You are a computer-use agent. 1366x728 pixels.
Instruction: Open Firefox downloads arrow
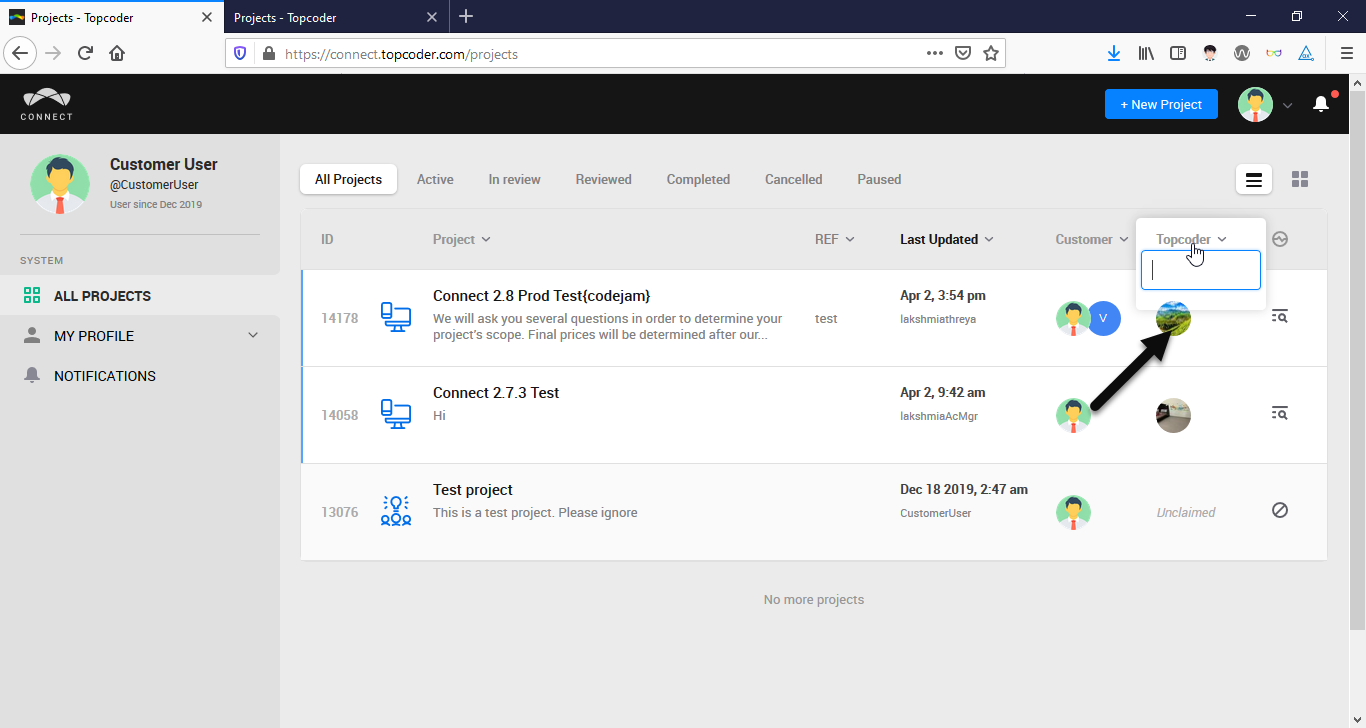tap(1114, 53)
